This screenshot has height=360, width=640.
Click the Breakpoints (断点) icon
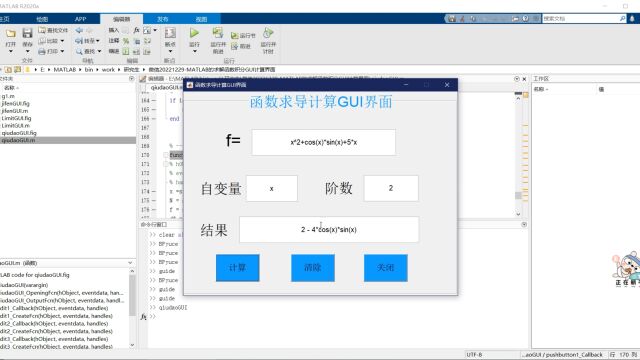tap(170, 33)
